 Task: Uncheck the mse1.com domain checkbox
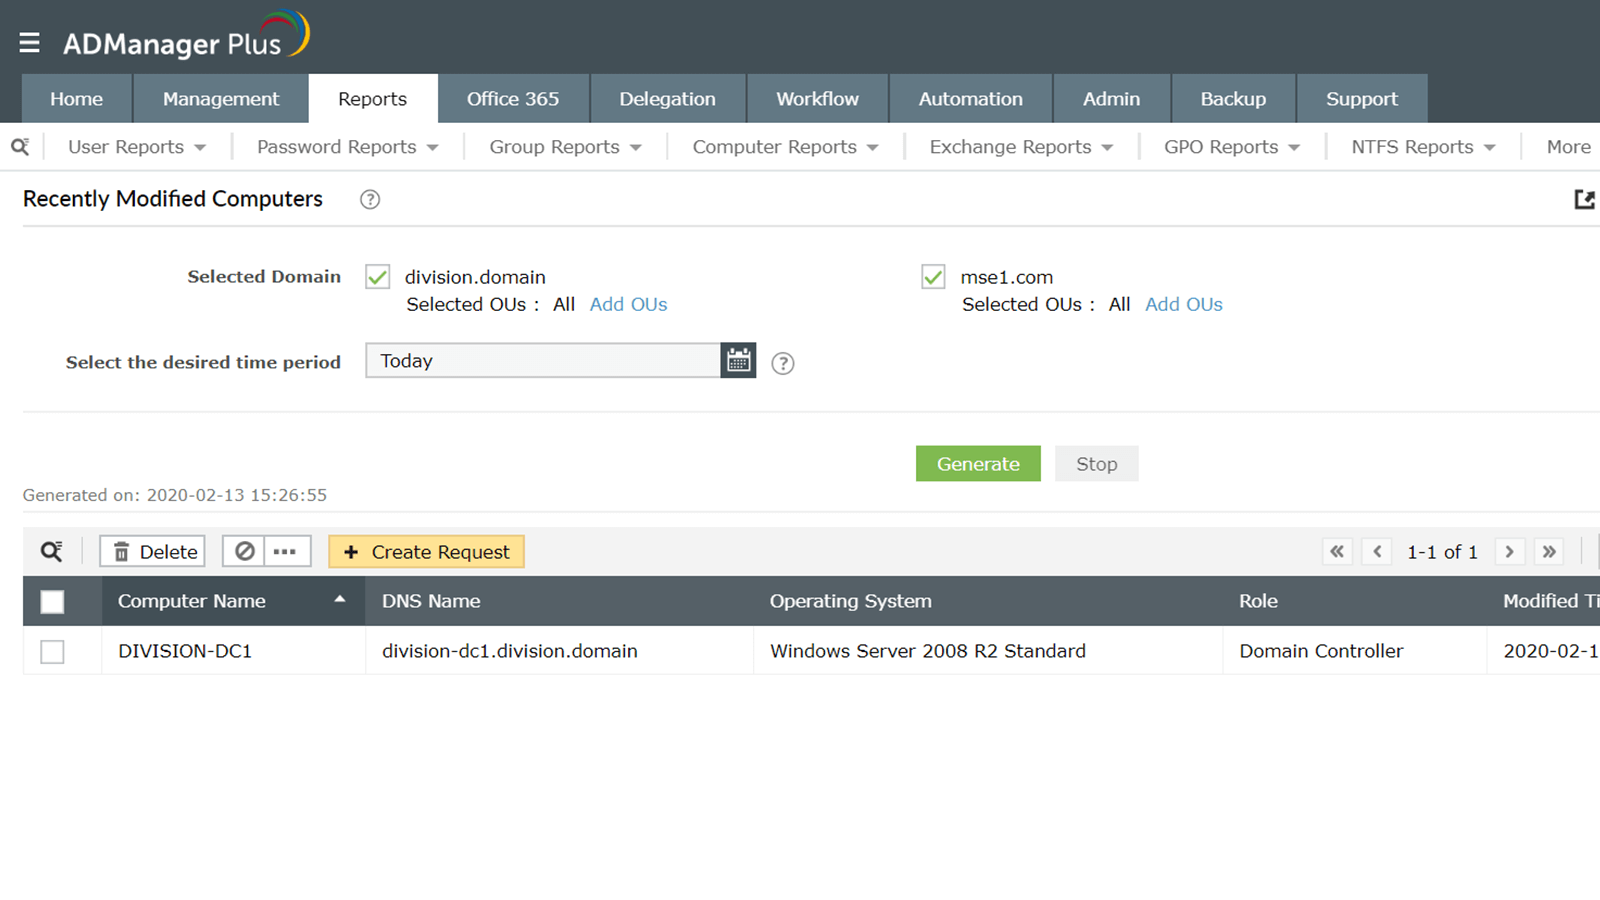(x=933, y=277)
